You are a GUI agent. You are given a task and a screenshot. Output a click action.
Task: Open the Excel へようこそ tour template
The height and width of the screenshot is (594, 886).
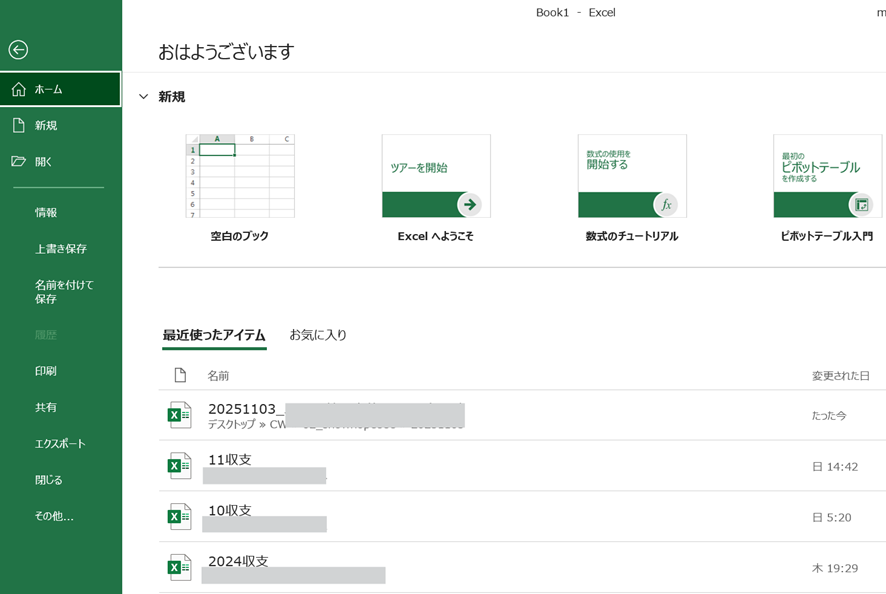pyautogui.click(x=436, y=177)
